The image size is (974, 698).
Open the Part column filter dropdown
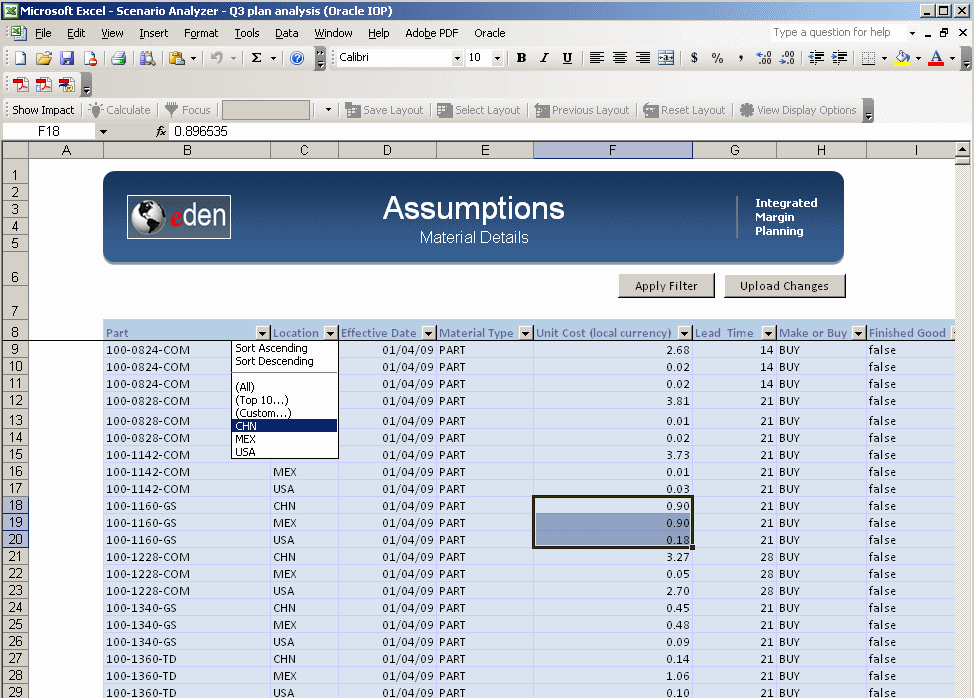tap(263, 333)
